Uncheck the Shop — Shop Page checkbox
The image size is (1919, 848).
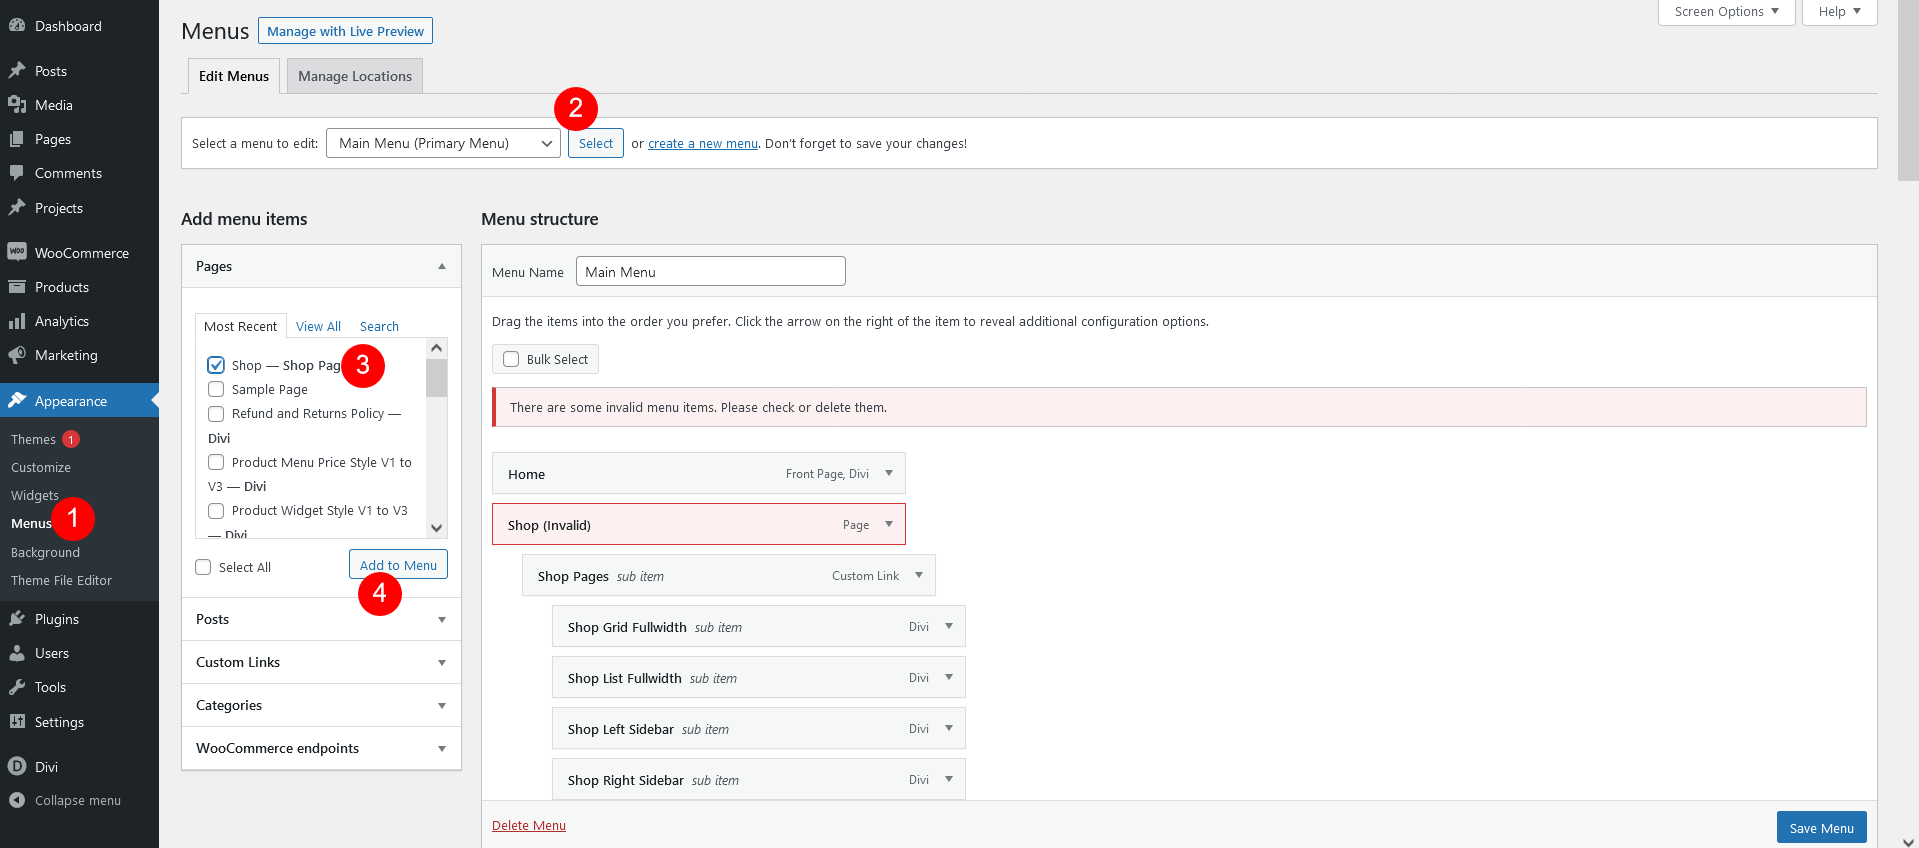216,365
